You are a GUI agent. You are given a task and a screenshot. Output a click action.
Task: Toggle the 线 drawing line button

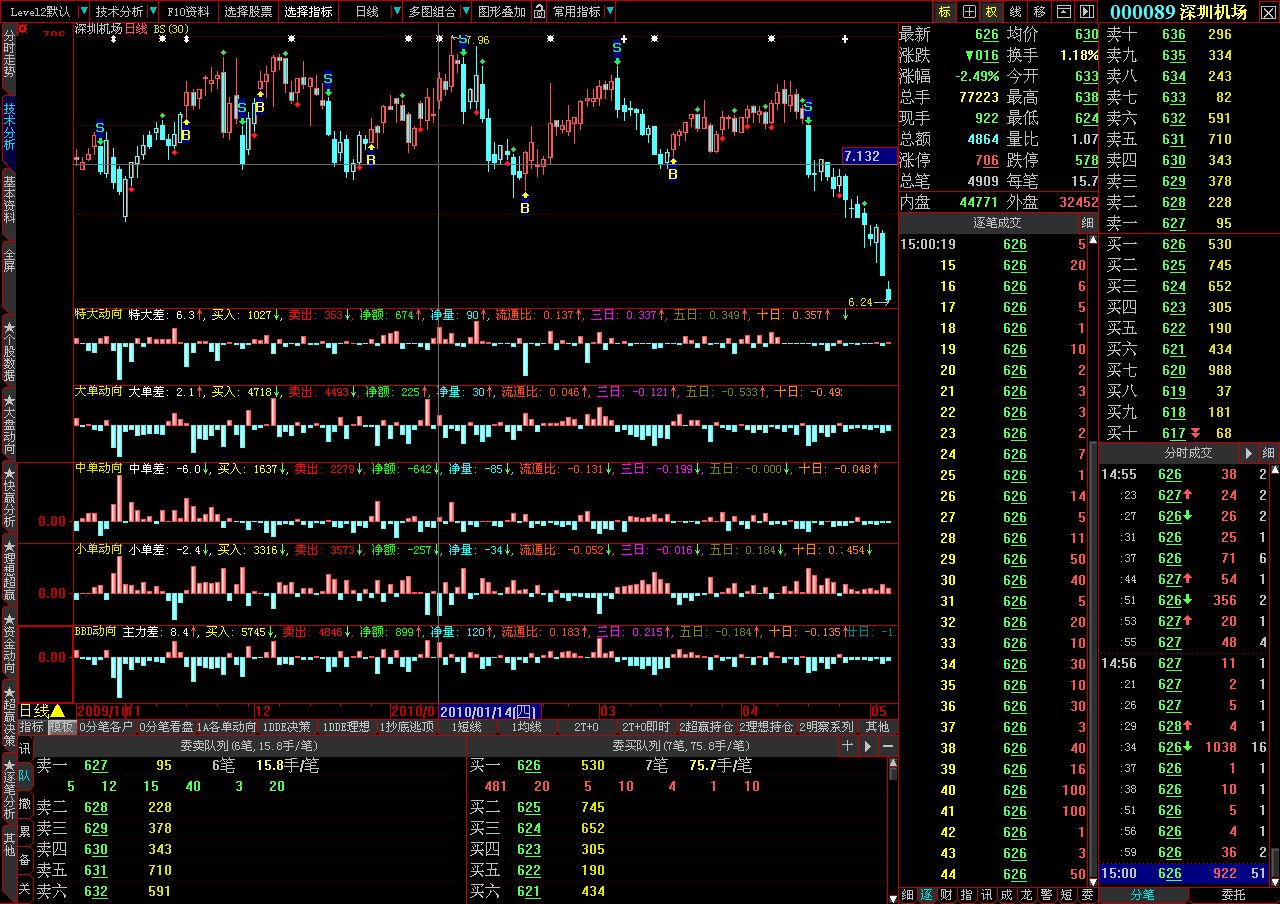coord(1016,12)
